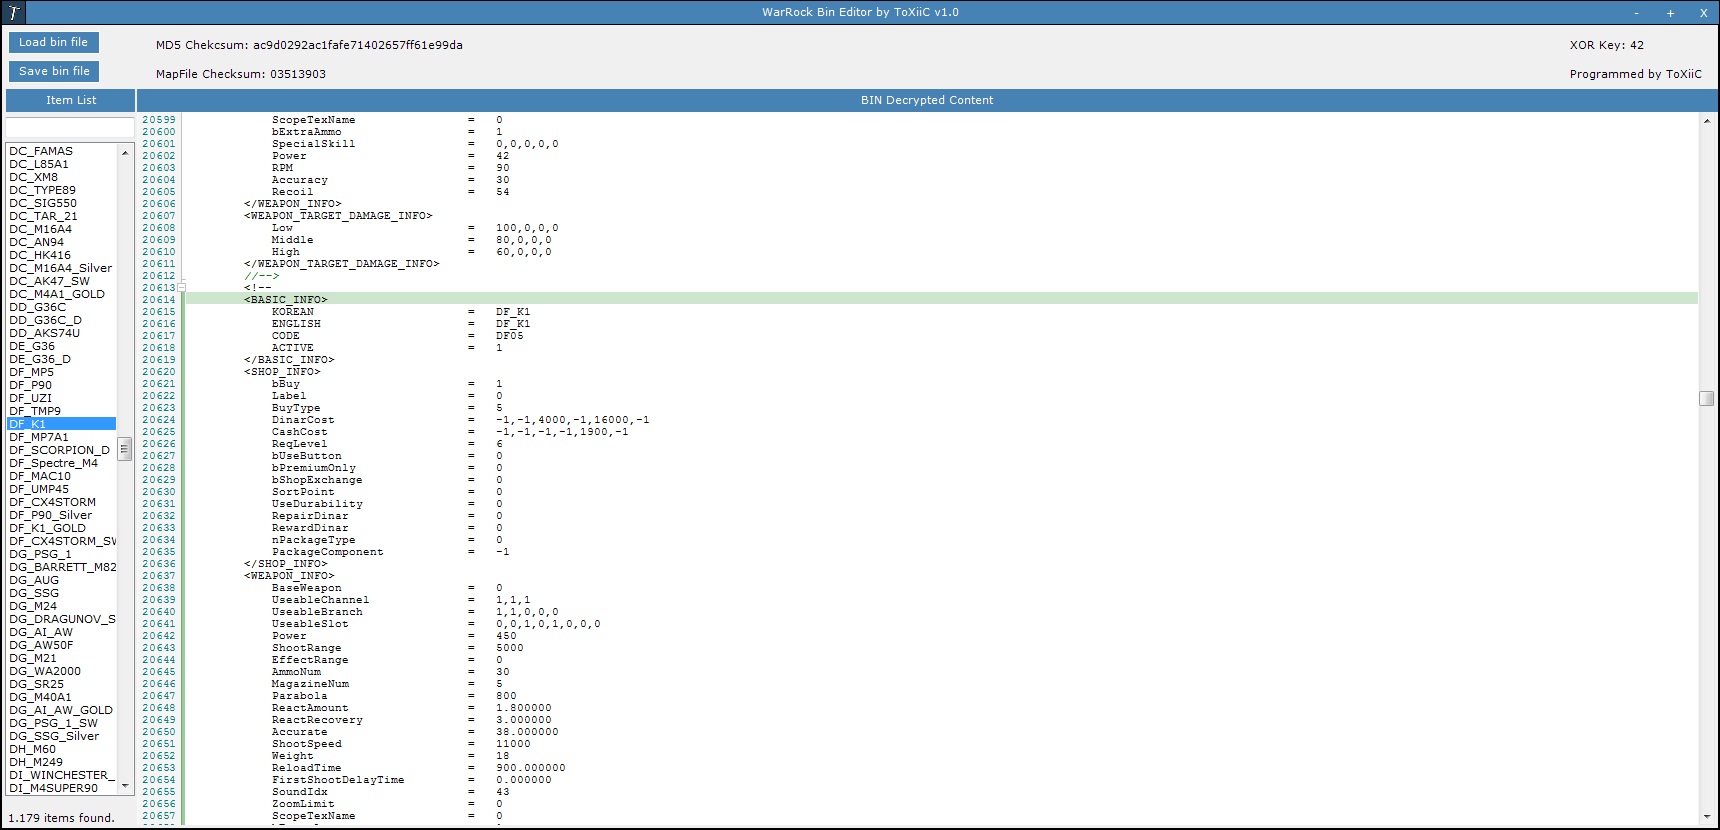Open DF_MP5 from the item list
This screenshot has width=1720, height=830.
click(x=32, y=372)
